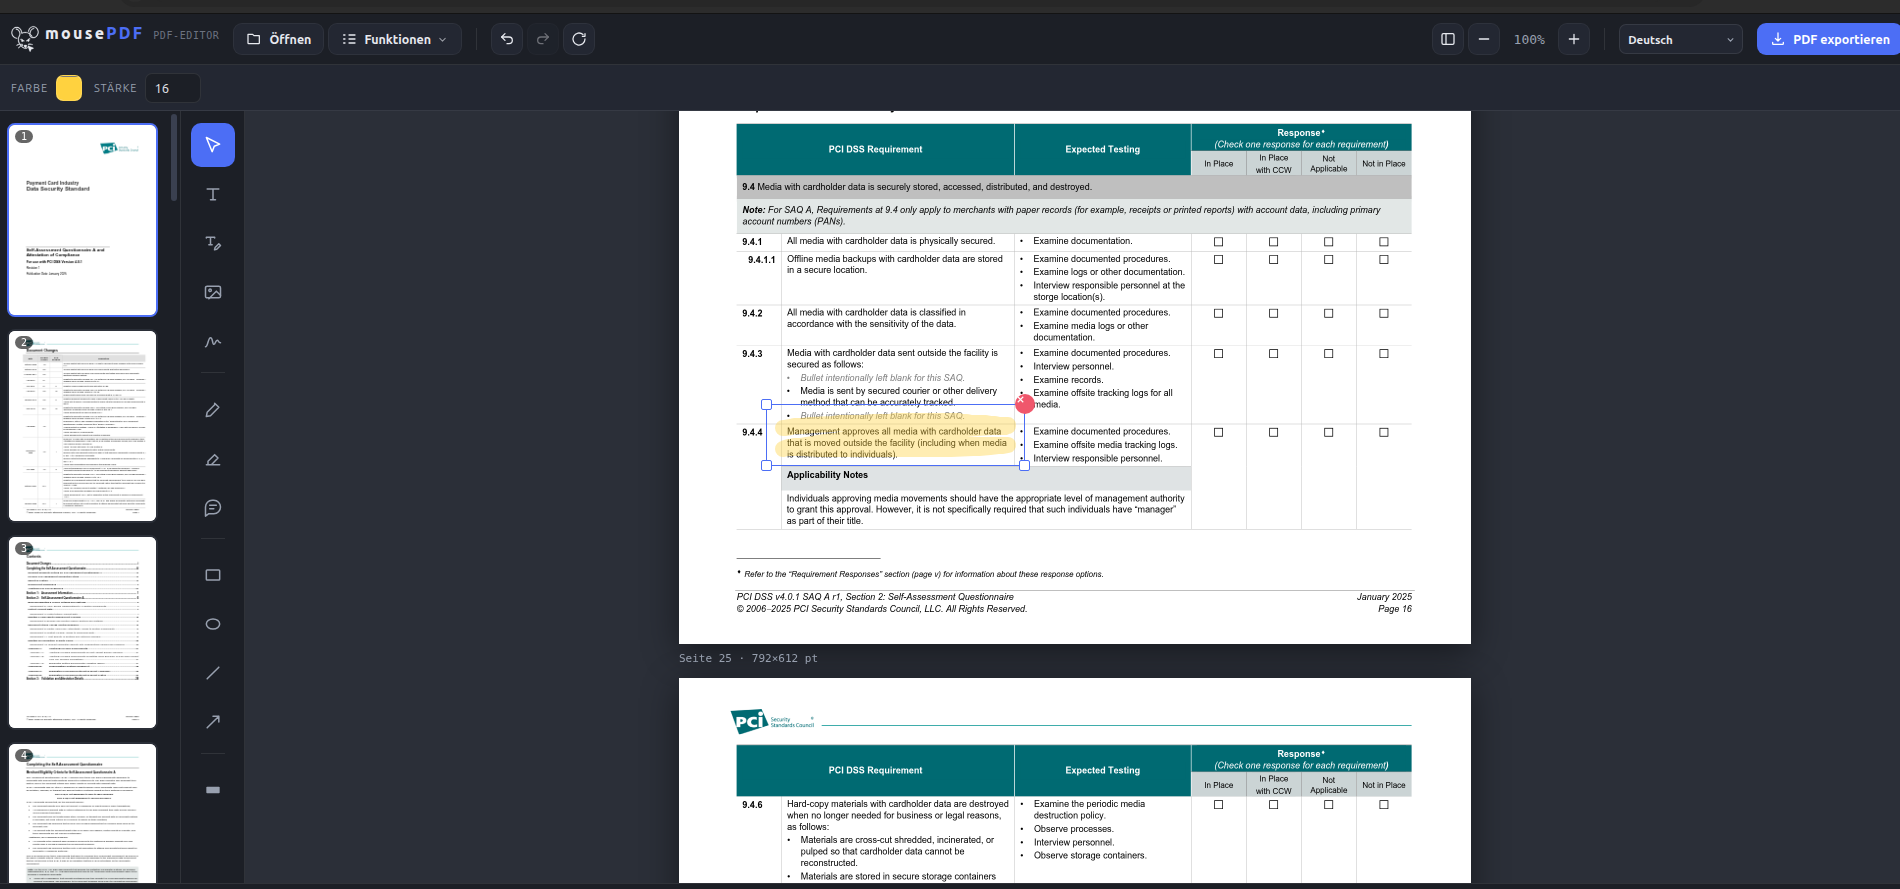Select the Text tool

pyautogui.click(x=213, y=194)
